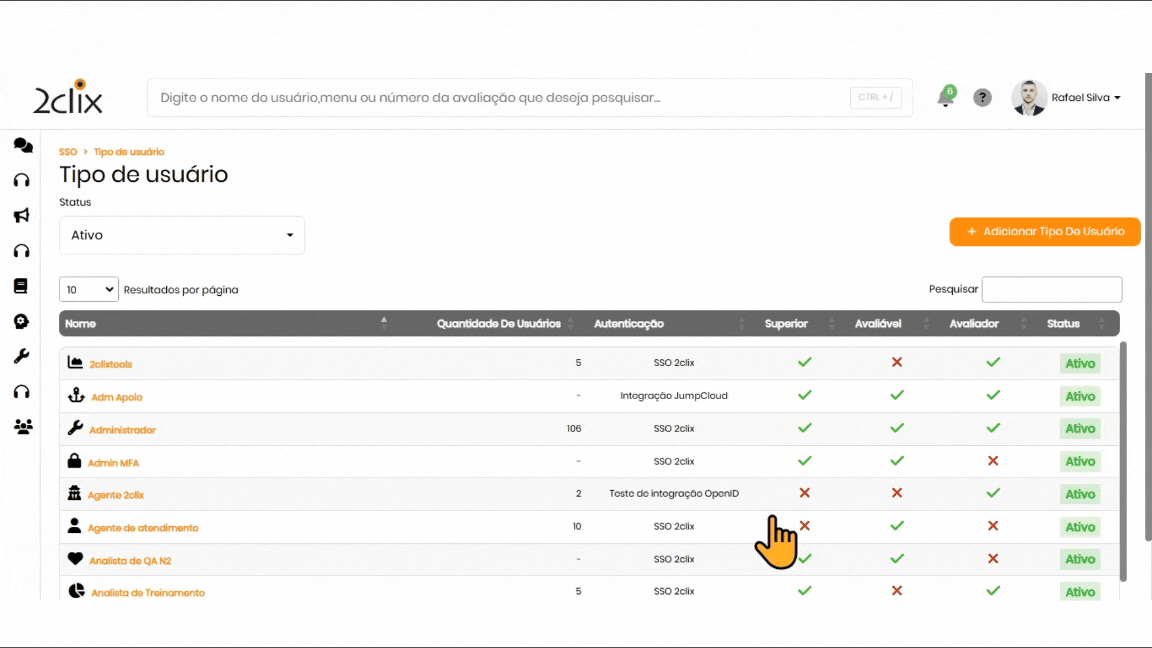The image size is (1152, 648).
Task: Open the results per page dropdown
Action: coord(89,290)
